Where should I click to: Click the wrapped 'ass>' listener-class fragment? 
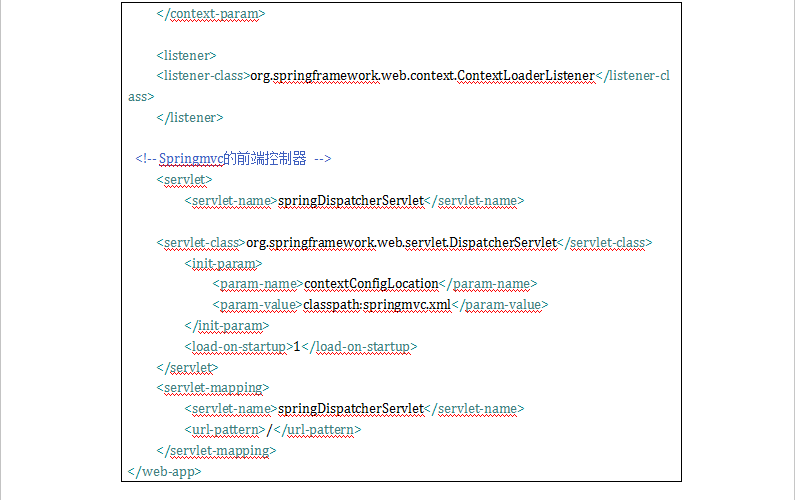[141, 97]
